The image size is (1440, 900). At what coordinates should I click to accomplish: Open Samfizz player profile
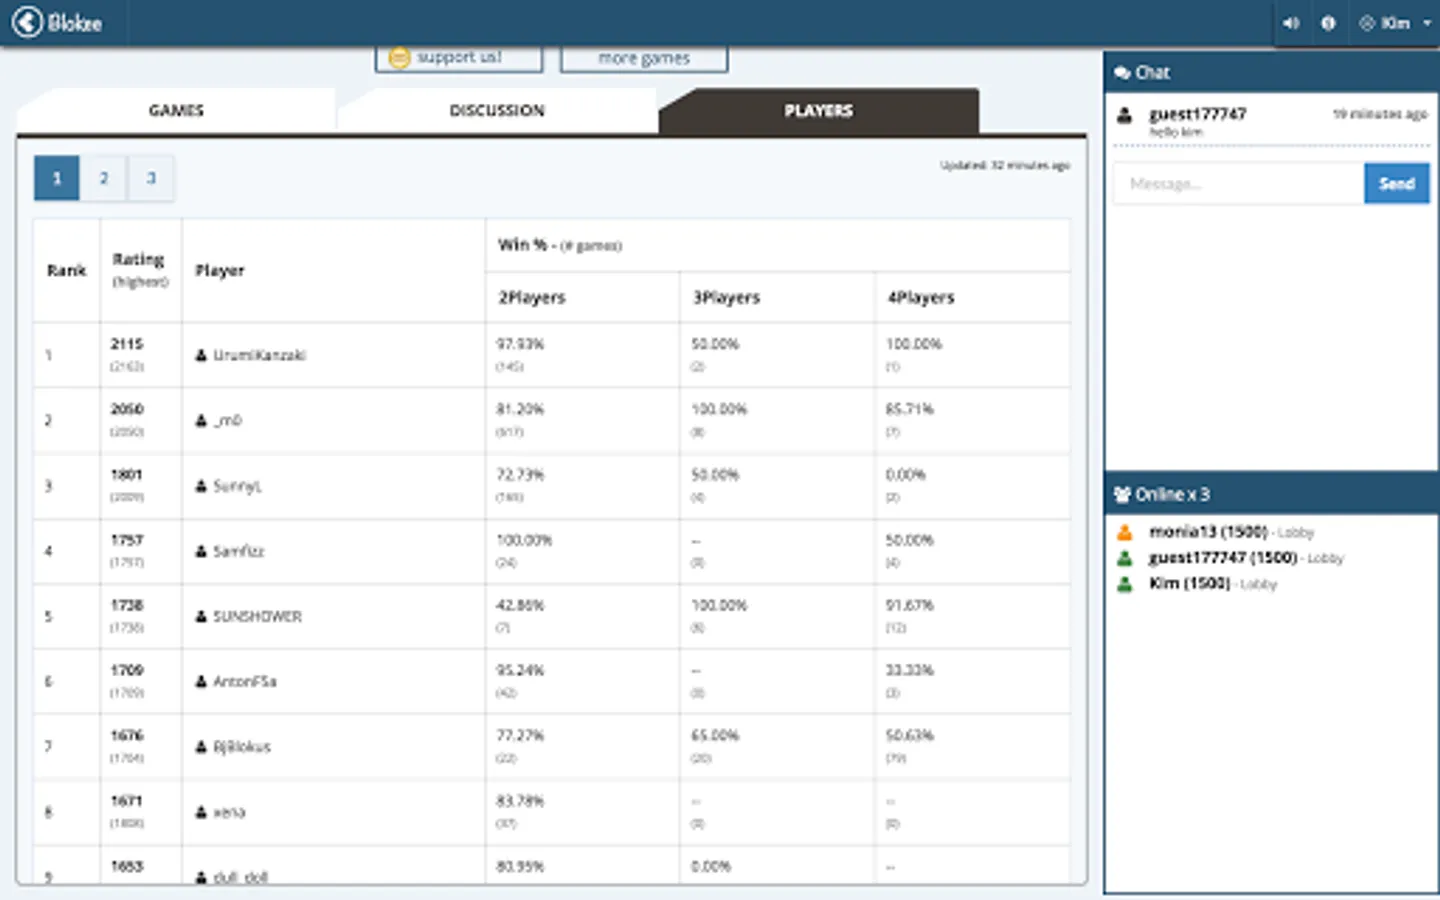[238, 551]
